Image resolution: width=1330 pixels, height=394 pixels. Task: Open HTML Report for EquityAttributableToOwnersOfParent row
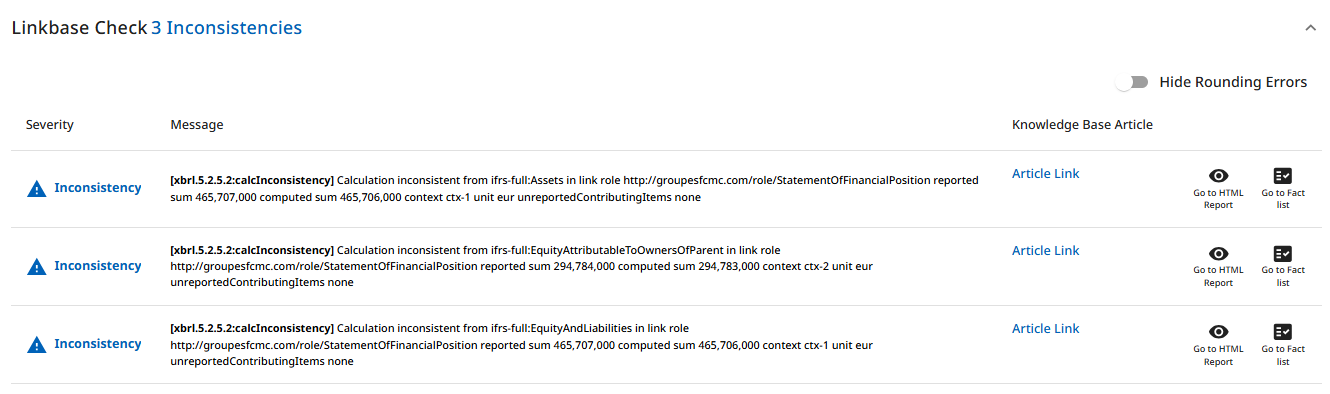click(1218, 266)
